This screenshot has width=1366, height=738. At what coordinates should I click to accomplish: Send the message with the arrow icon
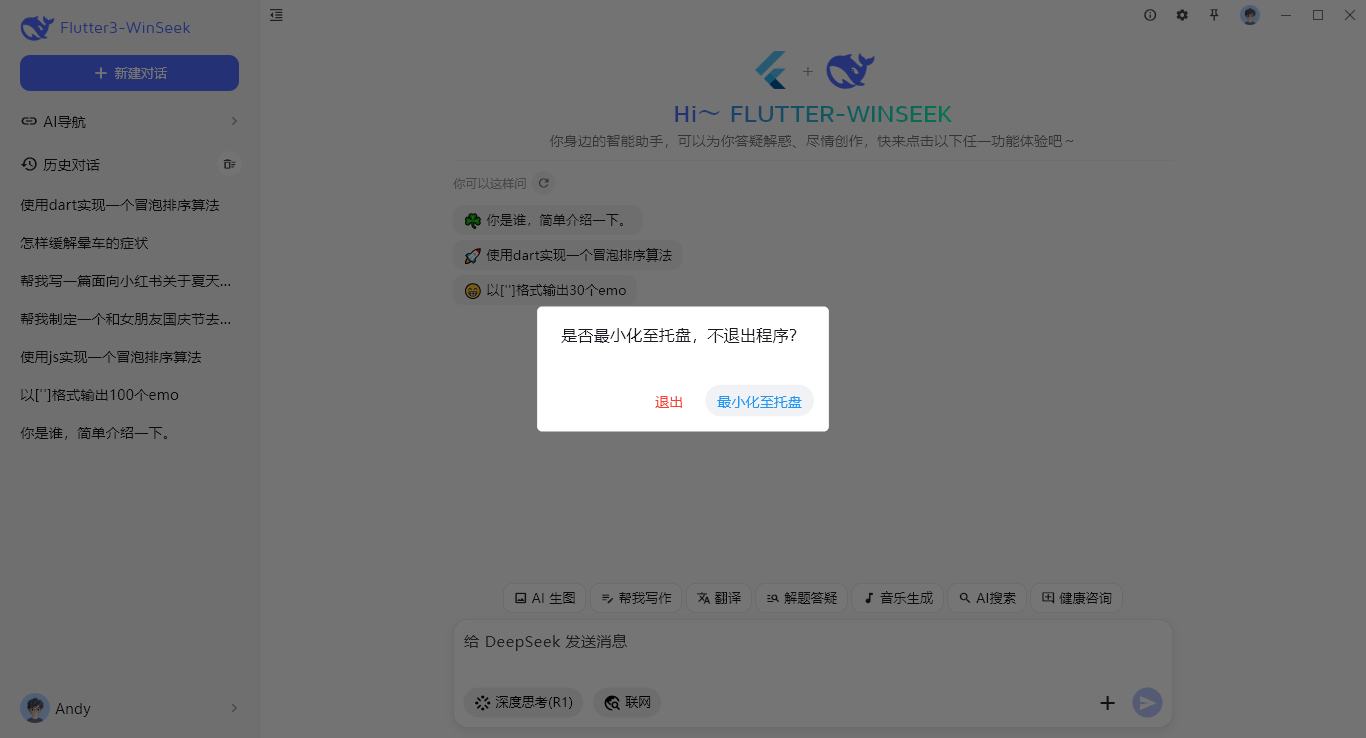[x=1147, y=702]
